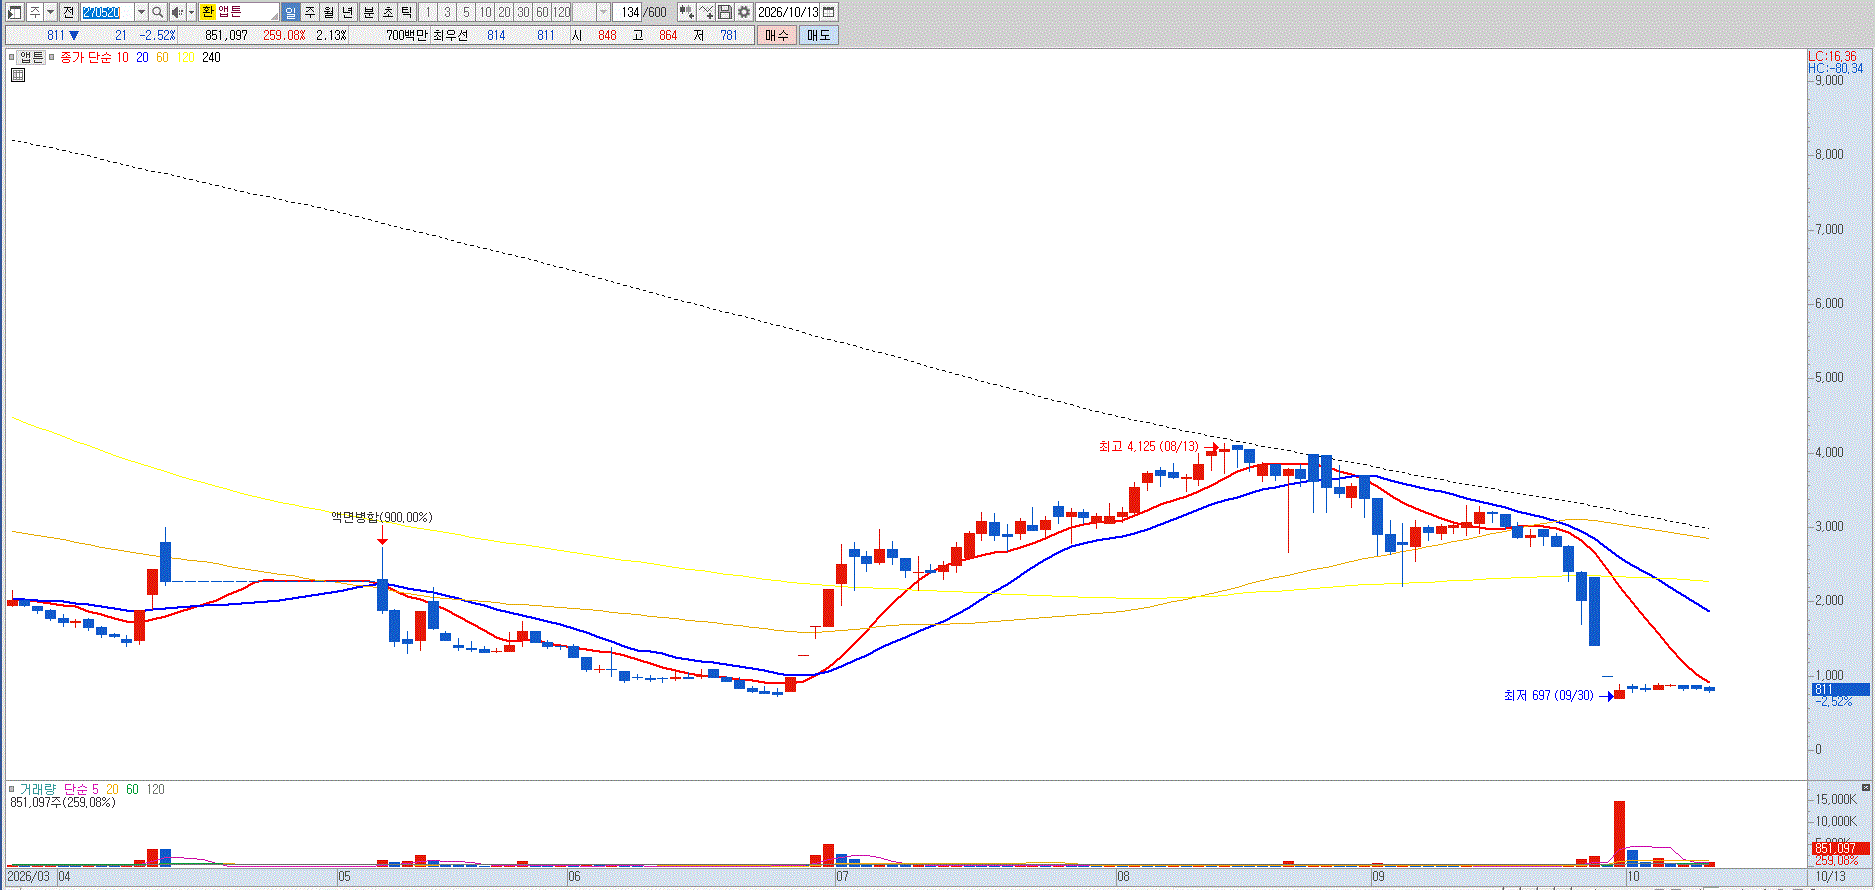
Task: Expand the dropdown next to 주 selector
Action: click(x=50, y=12)
